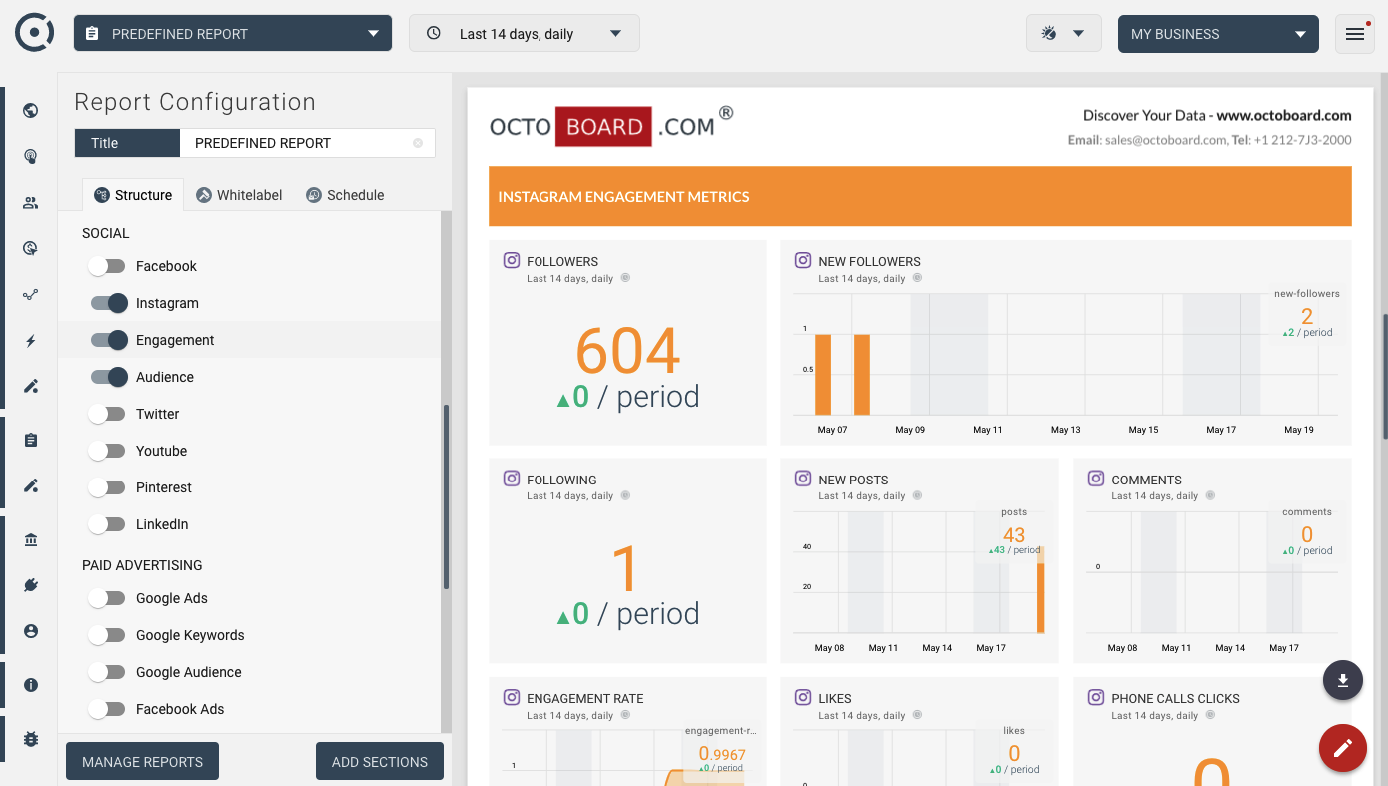Open the bug report sidebar icon

point(31,739)
